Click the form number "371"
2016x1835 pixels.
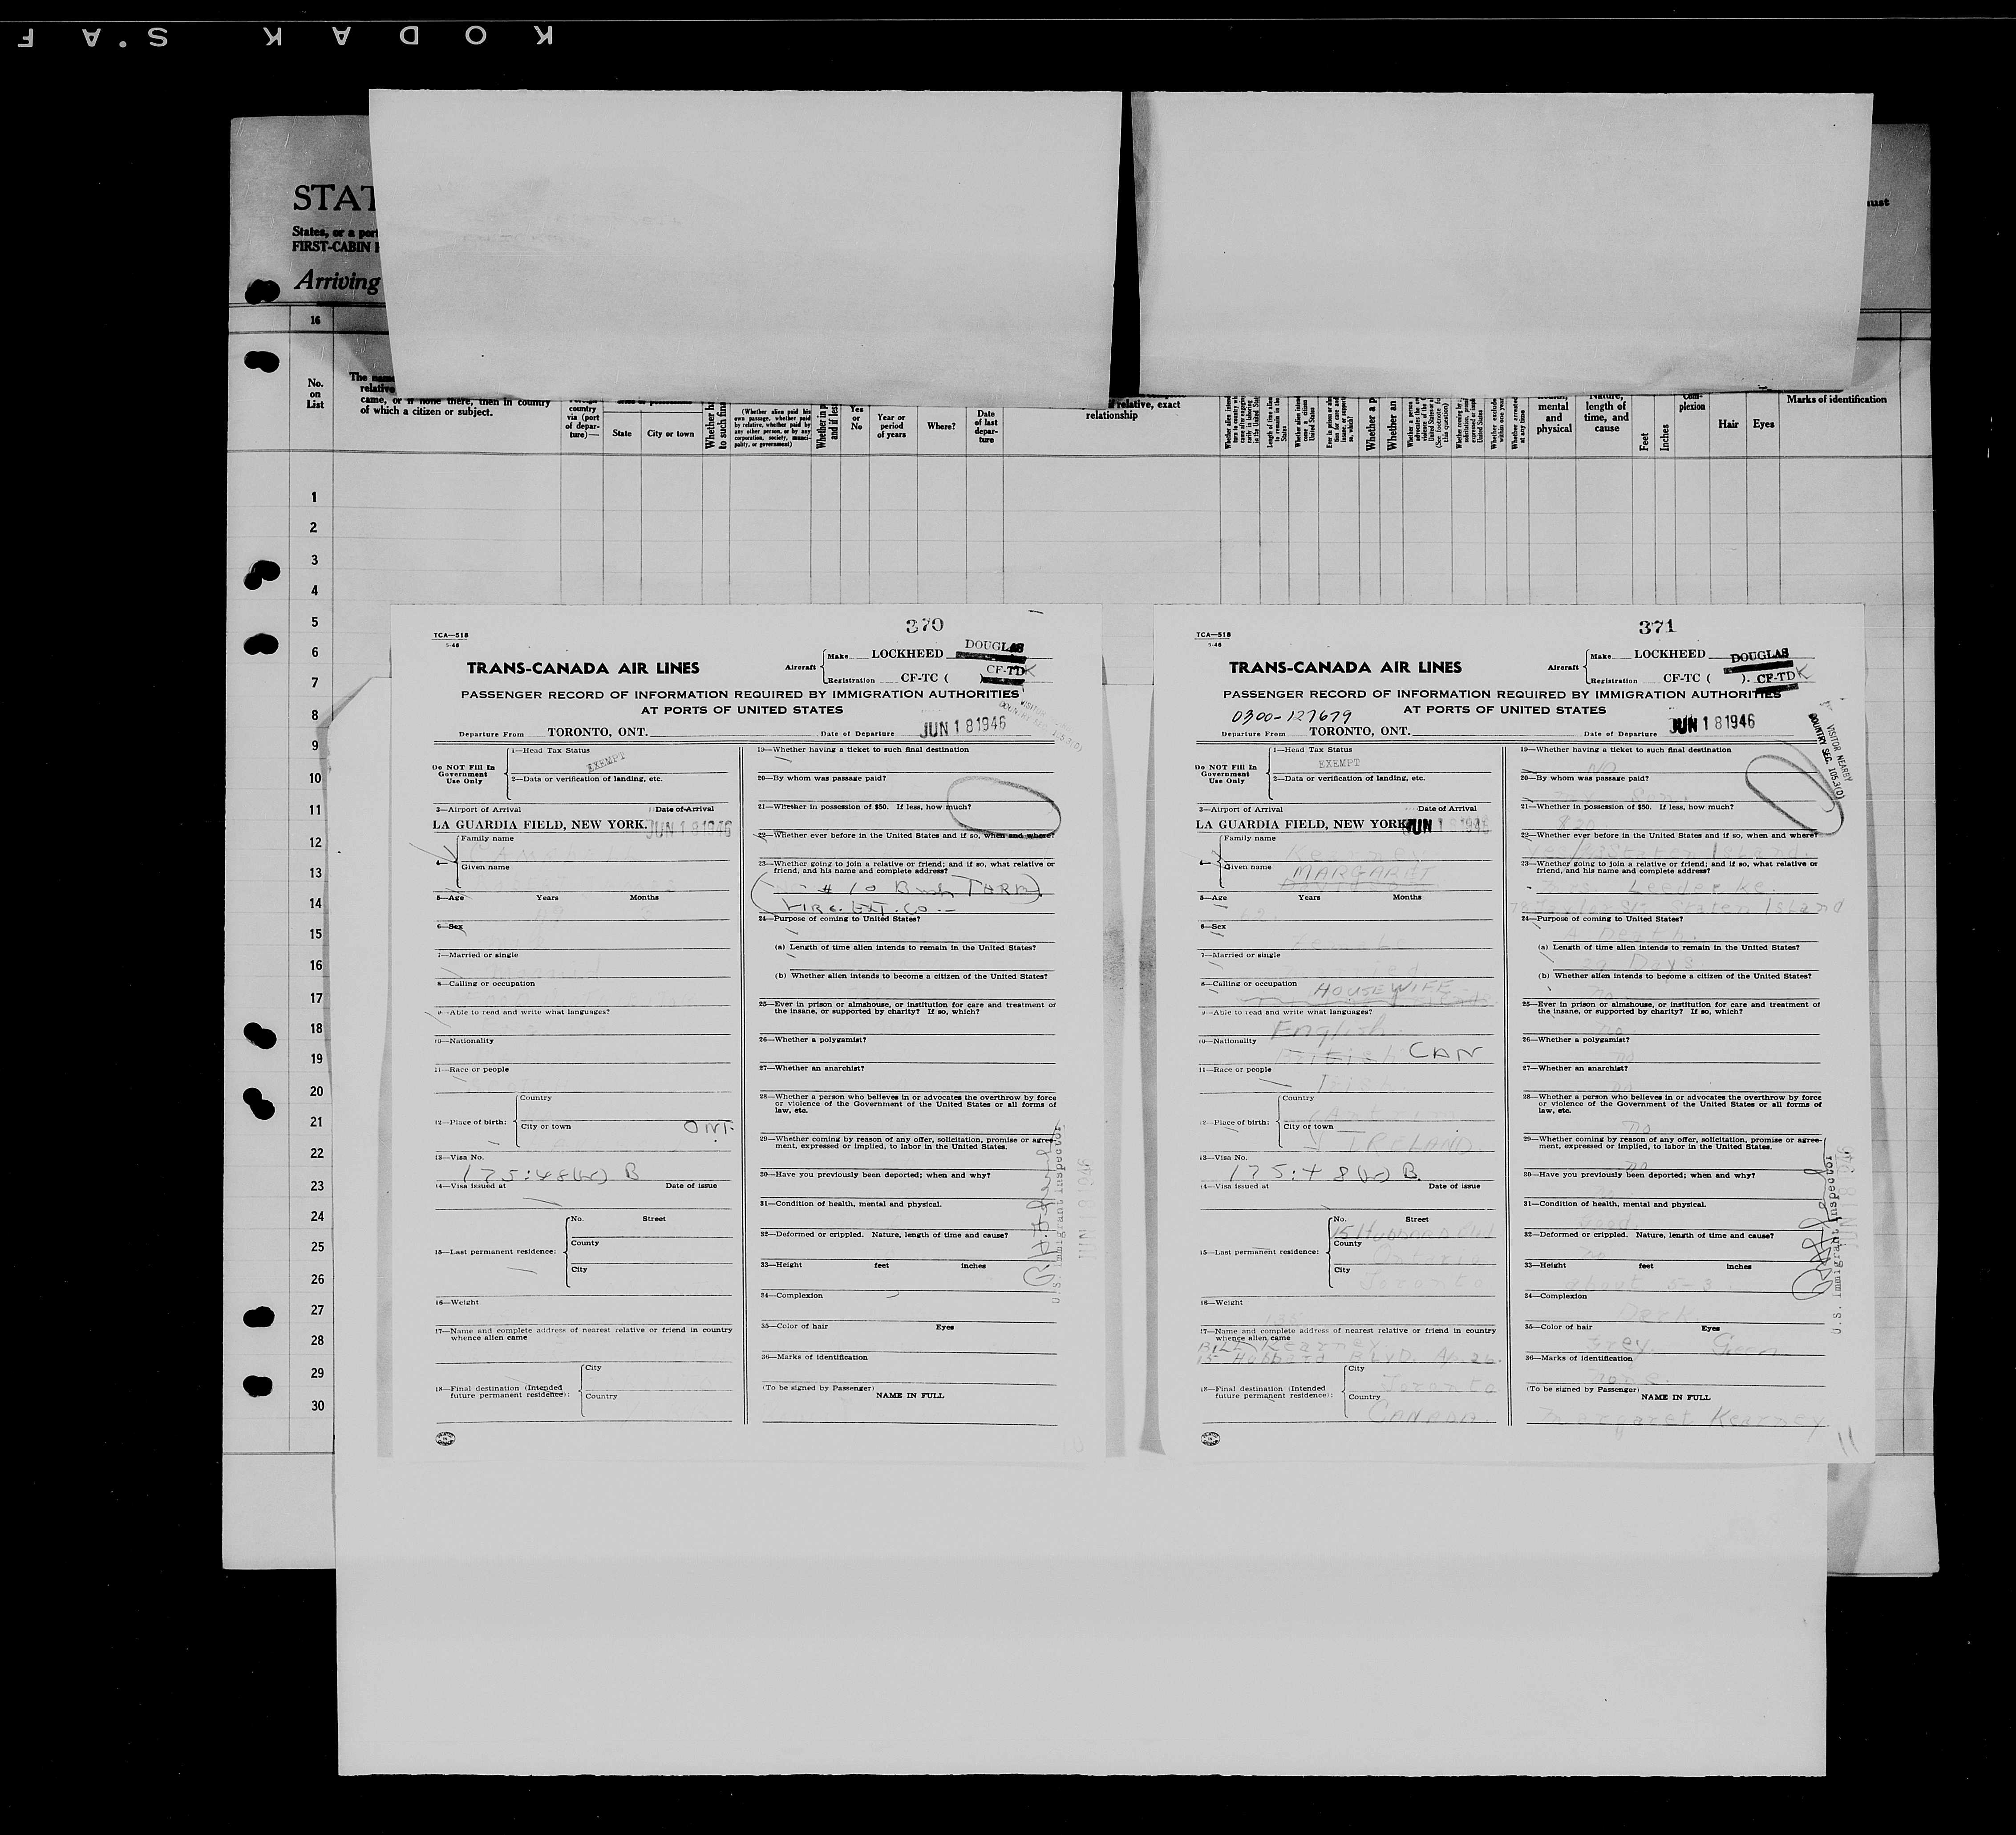pyautogui.click(x=1656, y=627)
